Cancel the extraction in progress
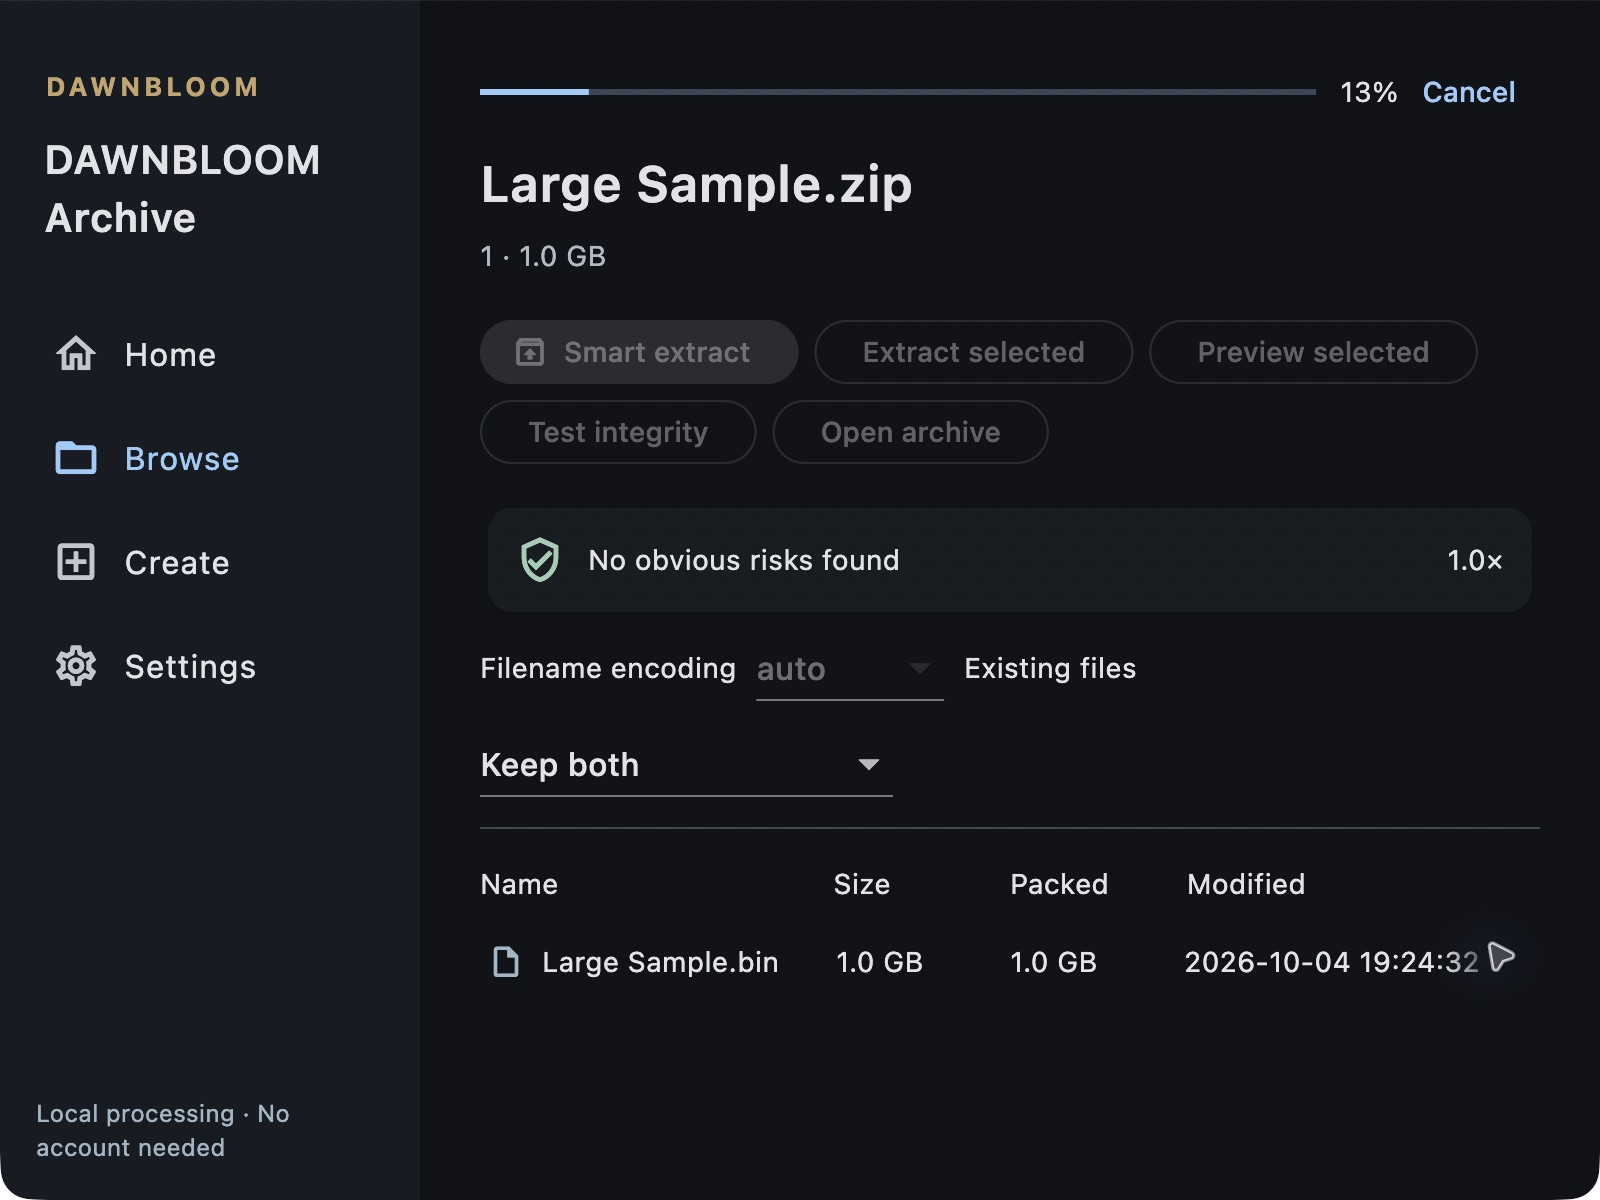Screen dimensions: 1600x1200 (x=1469, y=92)
